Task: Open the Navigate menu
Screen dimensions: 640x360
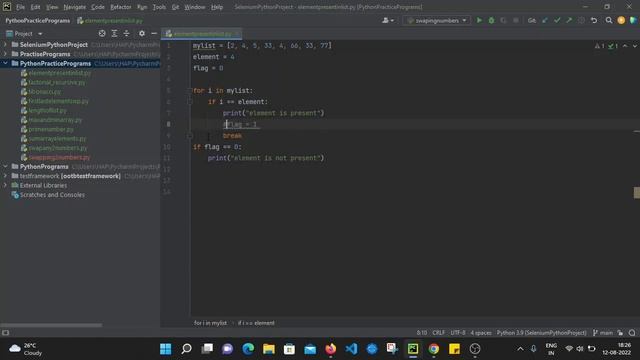Action: pyautogui.click(x=75, y=7)
